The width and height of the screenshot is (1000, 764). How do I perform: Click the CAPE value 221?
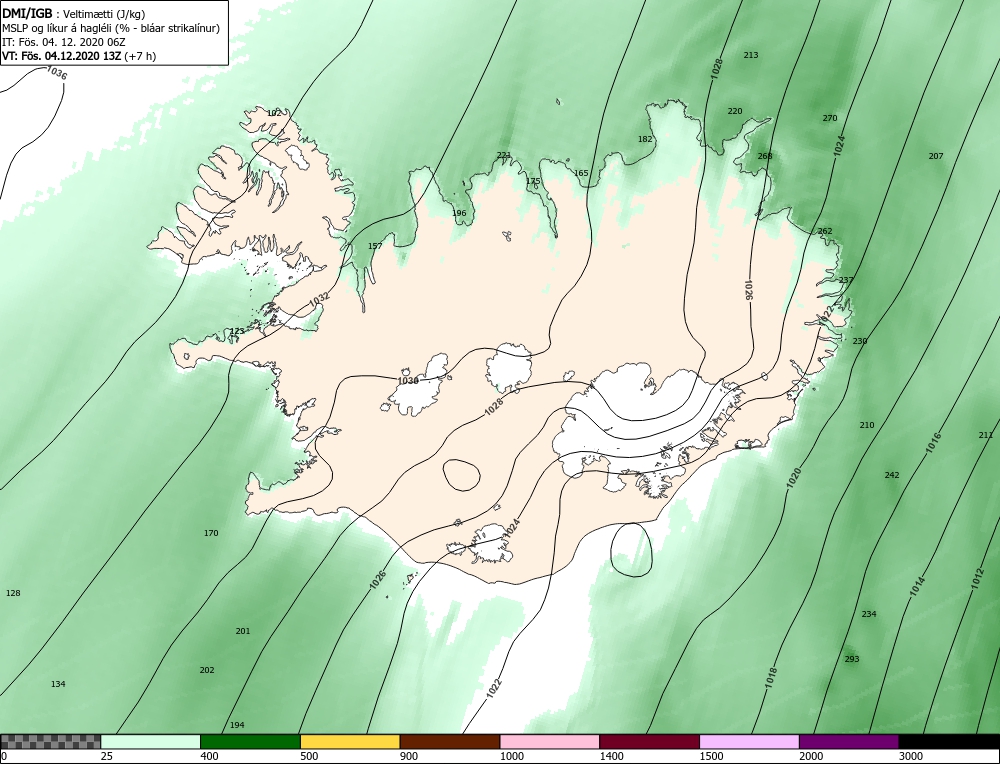pos(504,155)
